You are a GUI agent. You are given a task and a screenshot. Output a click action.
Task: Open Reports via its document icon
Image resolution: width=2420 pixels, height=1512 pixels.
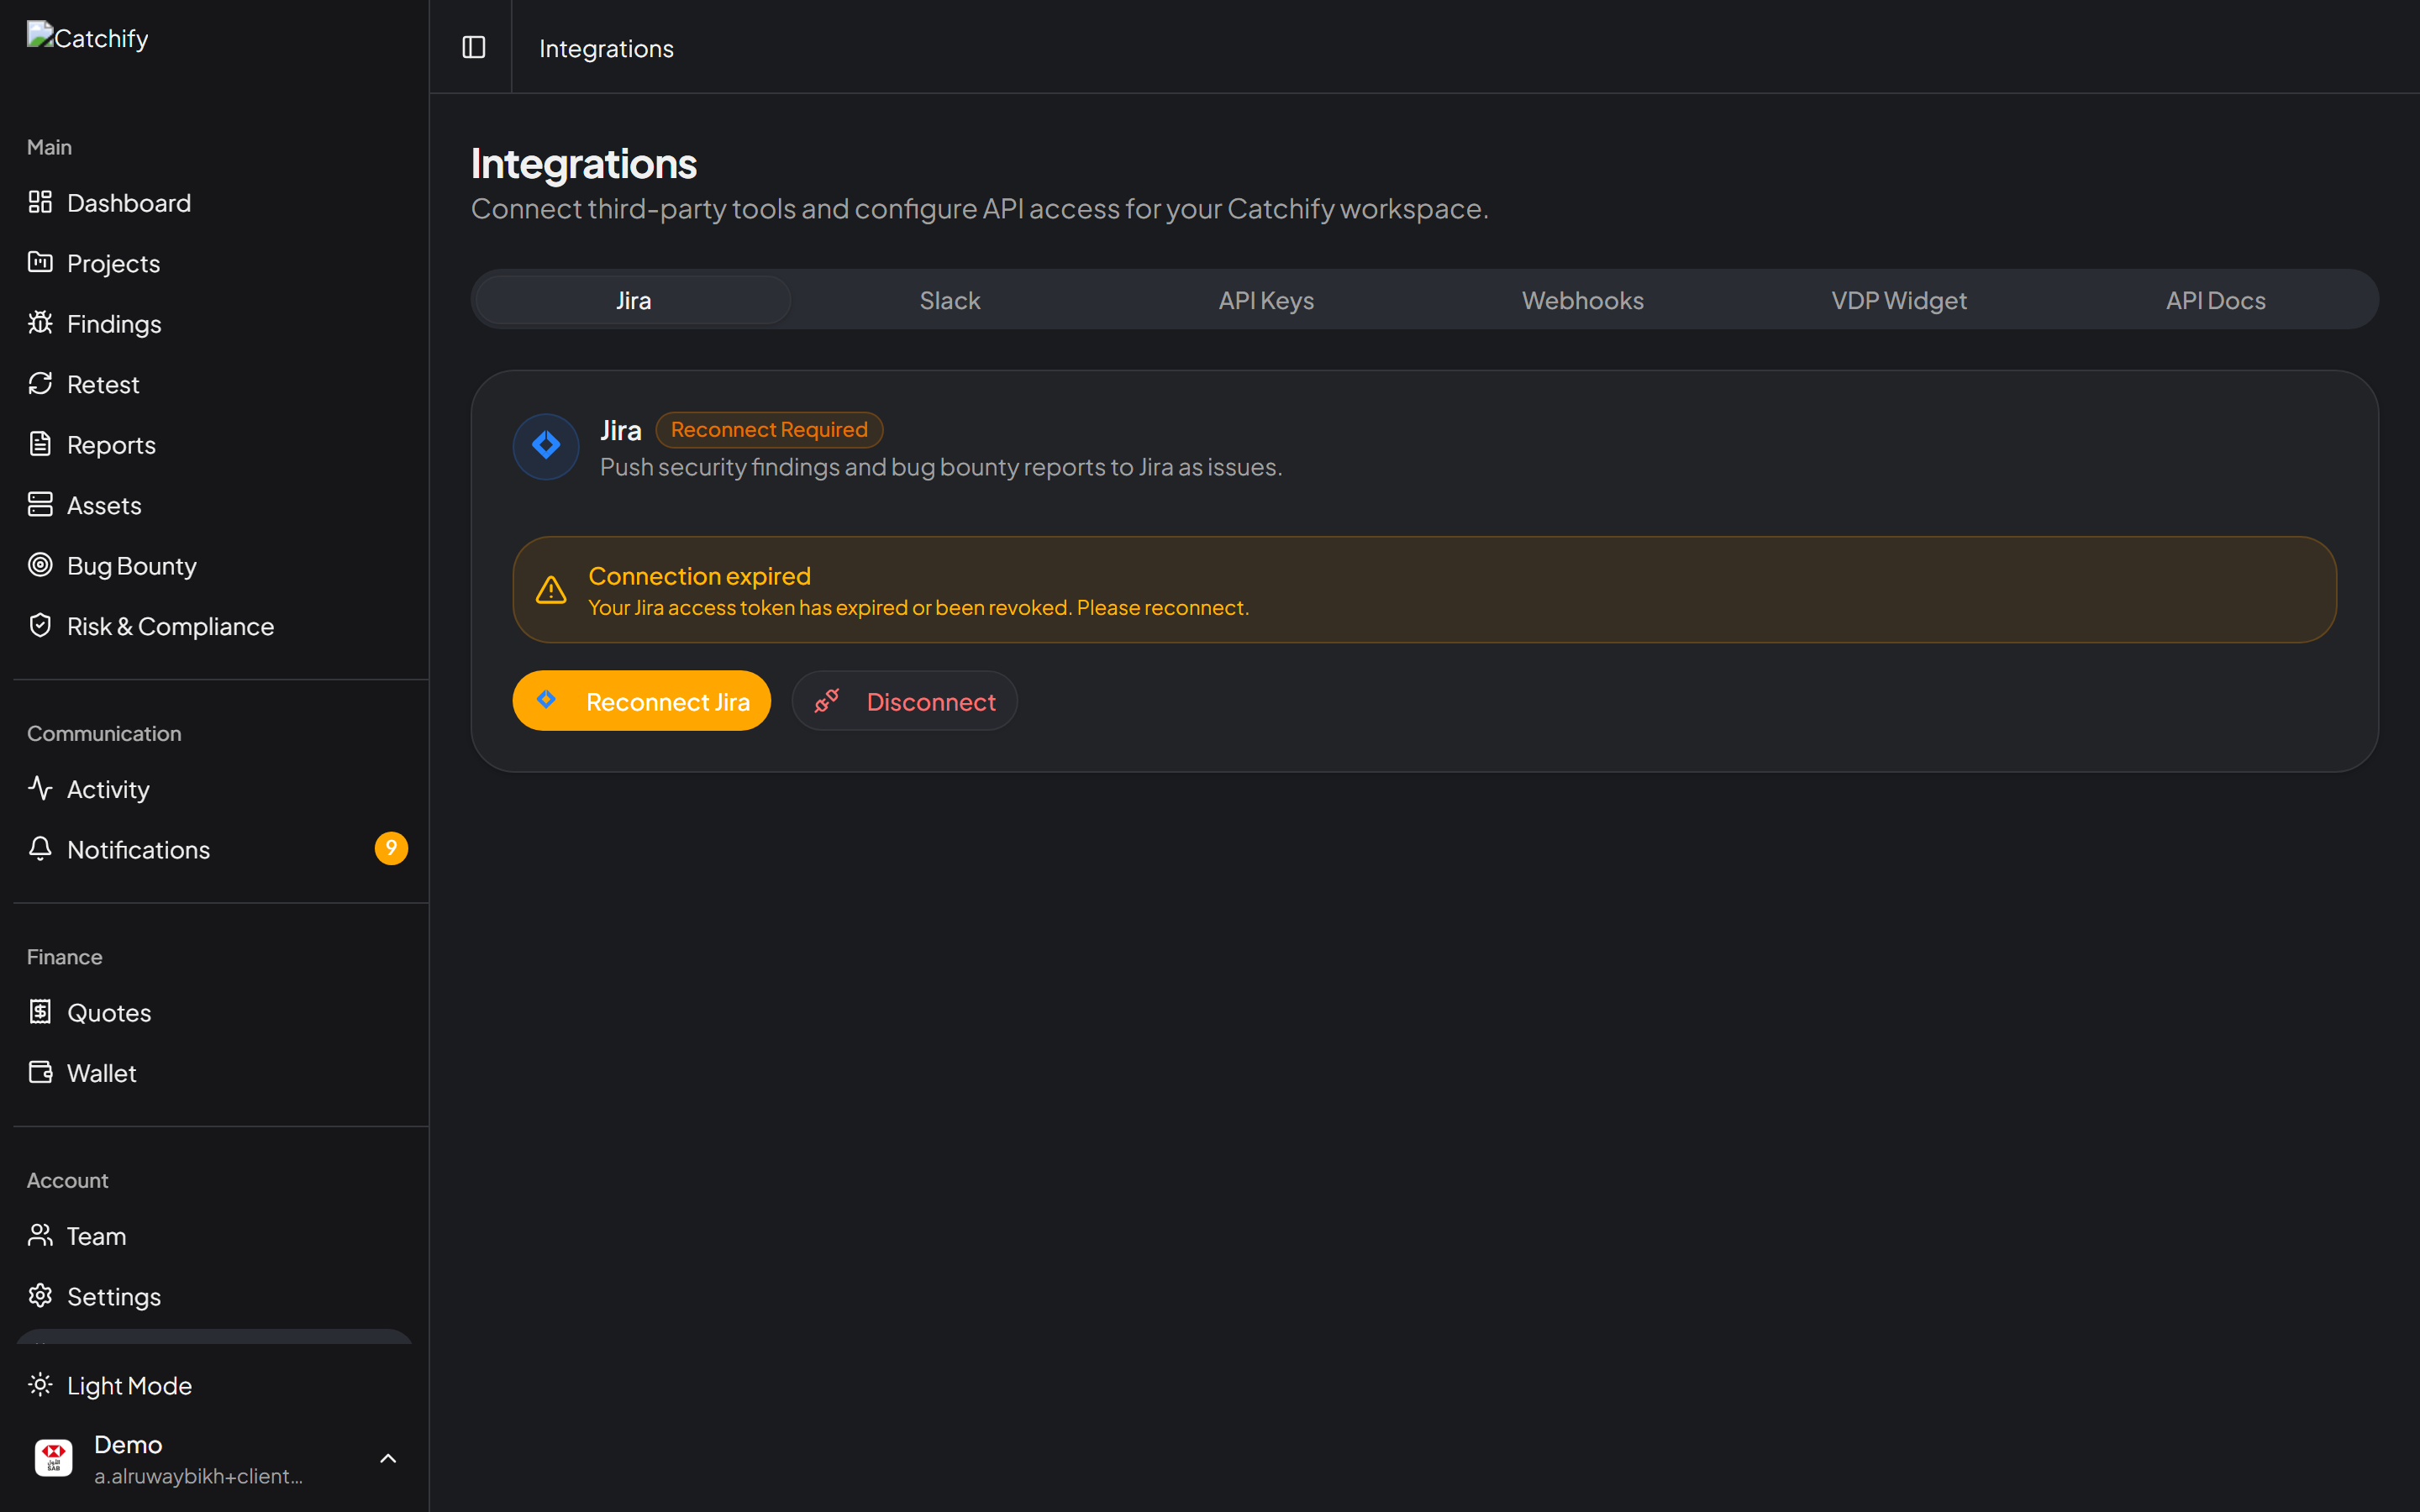pyautogui.click(x=40, y=444)
